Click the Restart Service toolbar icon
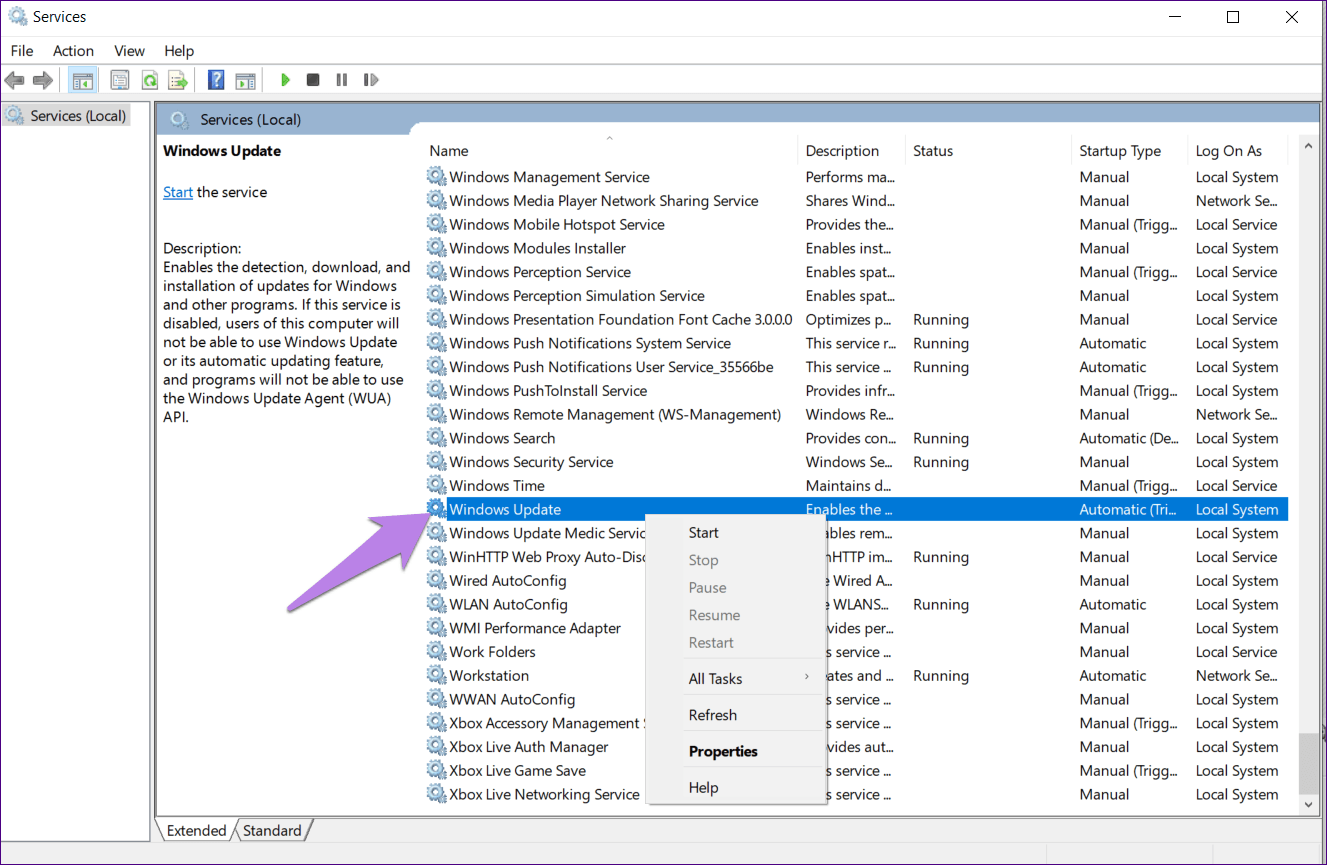Image resolution: width=1327 pixels, height=865 pixels. (371, 80)
